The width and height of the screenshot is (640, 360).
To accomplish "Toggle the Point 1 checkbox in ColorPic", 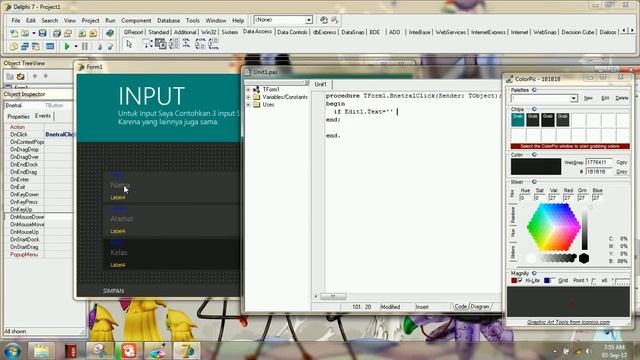I will 594,280.
